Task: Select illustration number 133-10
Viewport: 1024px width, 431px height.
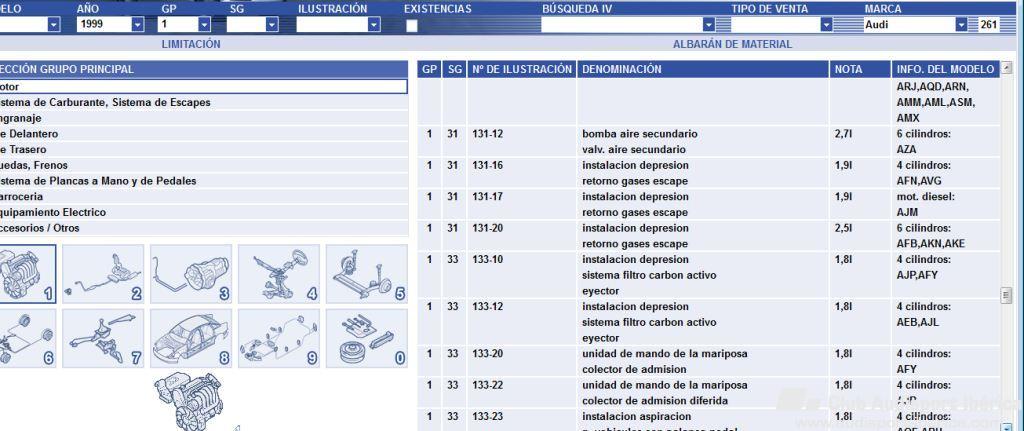Action: coord(487,259)
